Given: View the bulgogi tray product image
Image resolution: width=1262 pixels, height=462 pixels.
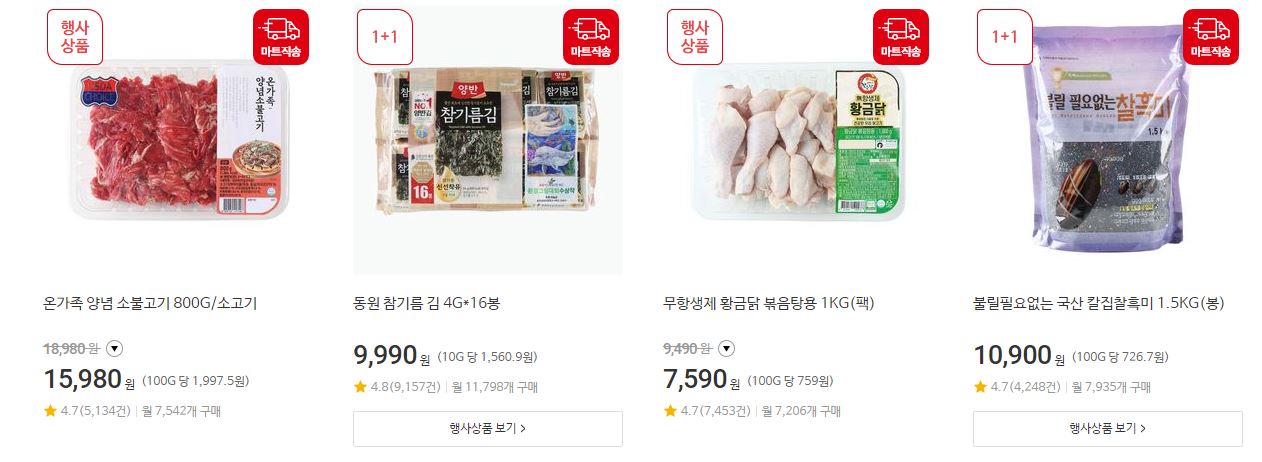Looking at the screenshot, I should click(x=178, y=140).
